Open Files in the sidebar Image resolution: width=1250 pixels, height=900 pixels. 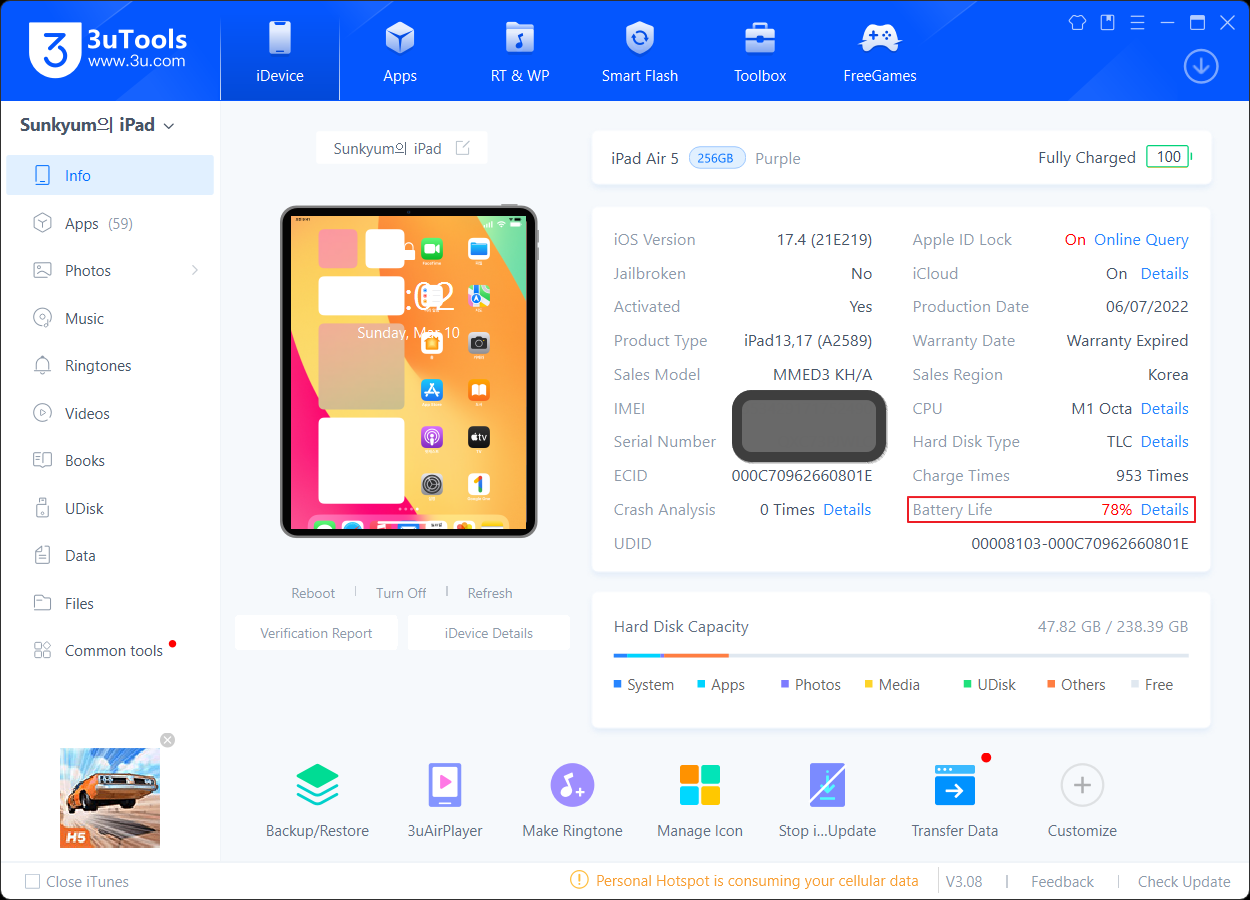click(x=110, y=603)
